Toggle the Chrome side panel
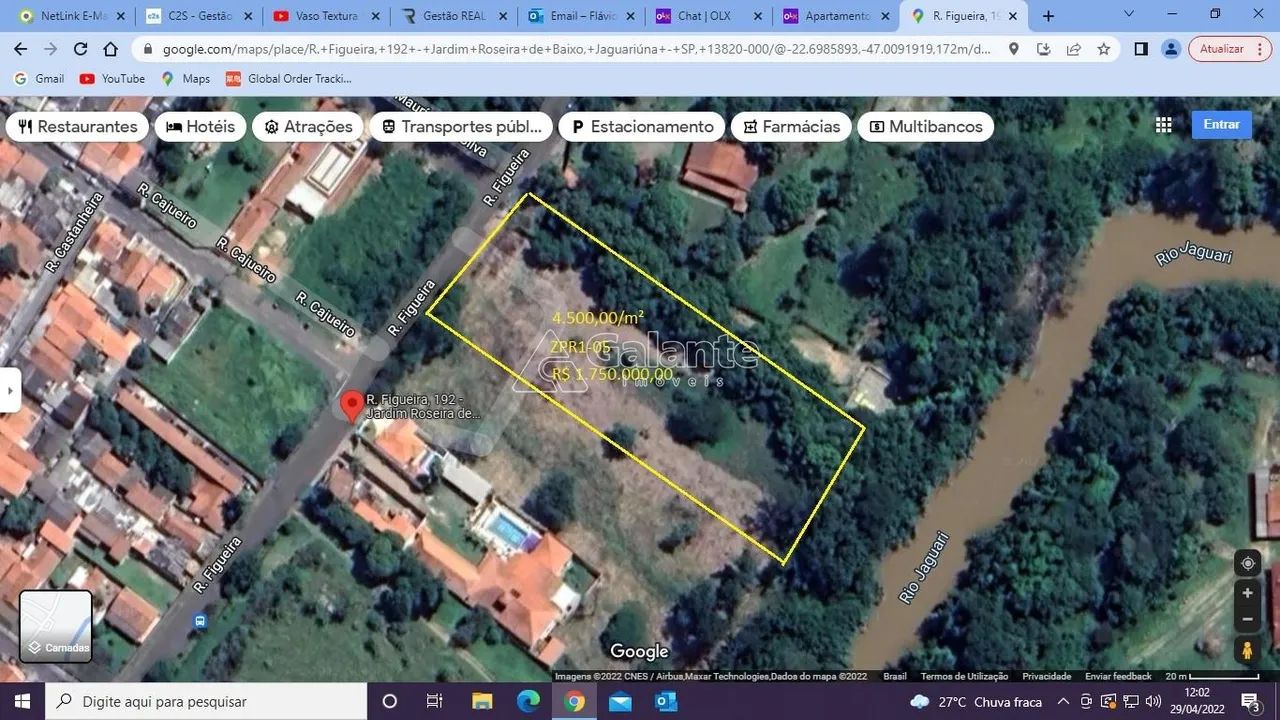Viewport: 1280px width, 720px height. point(1140,49)
